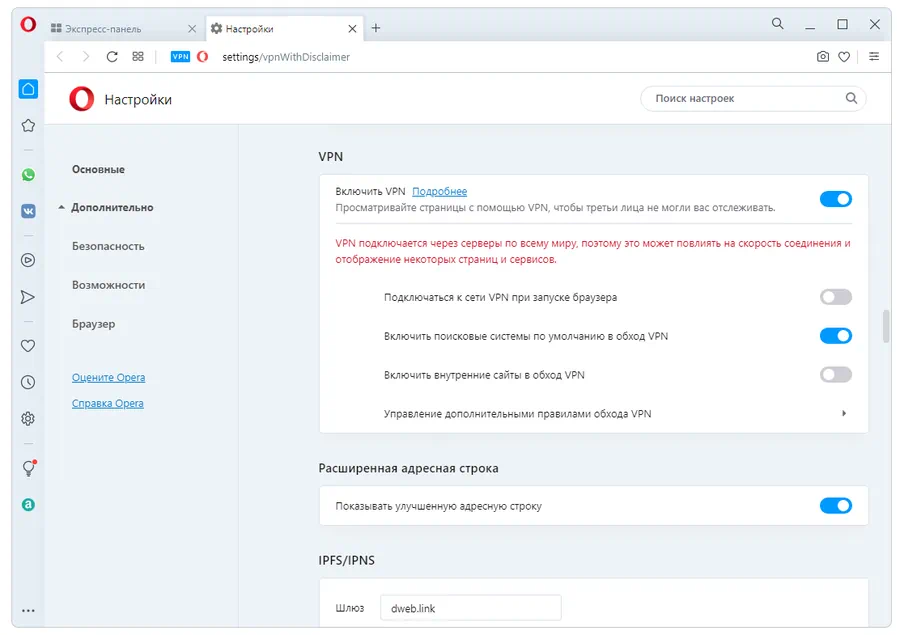Enable connecting to VPN at browser startup
The image size is (900, 635).
tap(836, 296)
